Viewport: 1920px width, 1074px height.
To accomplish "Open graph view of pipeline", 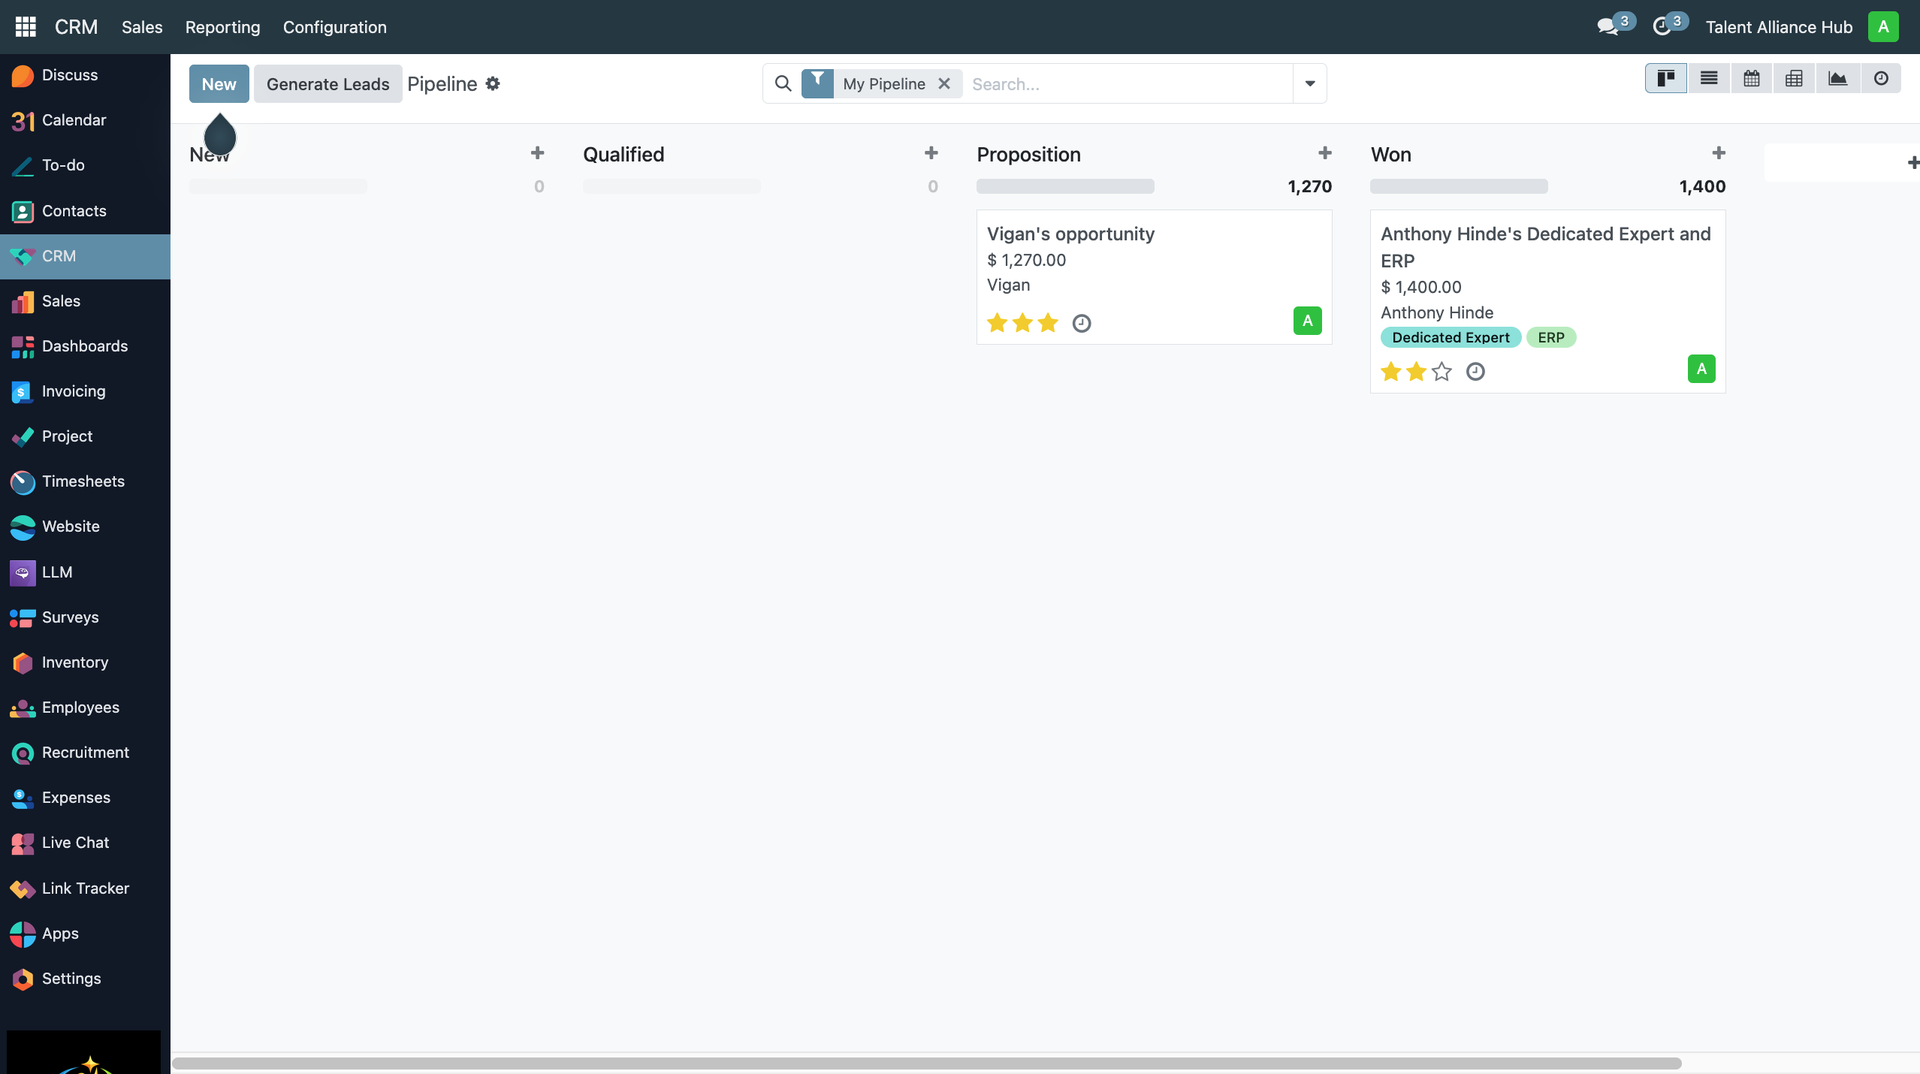I will 1838,79.
